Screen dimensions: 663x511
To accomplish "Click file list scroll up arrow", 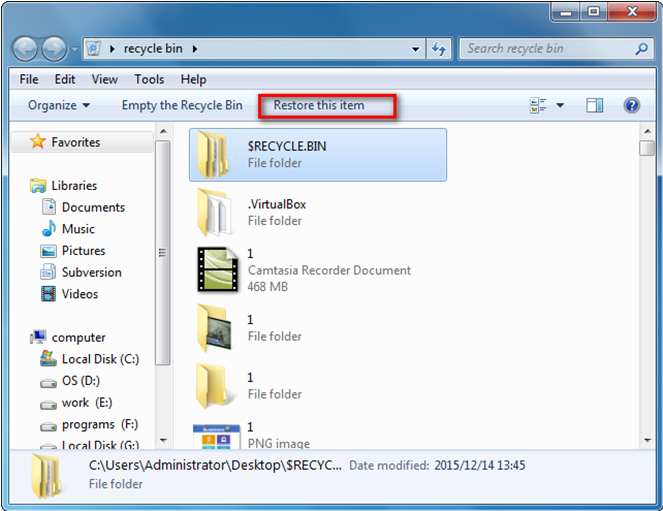I will (x=647, y=131).
